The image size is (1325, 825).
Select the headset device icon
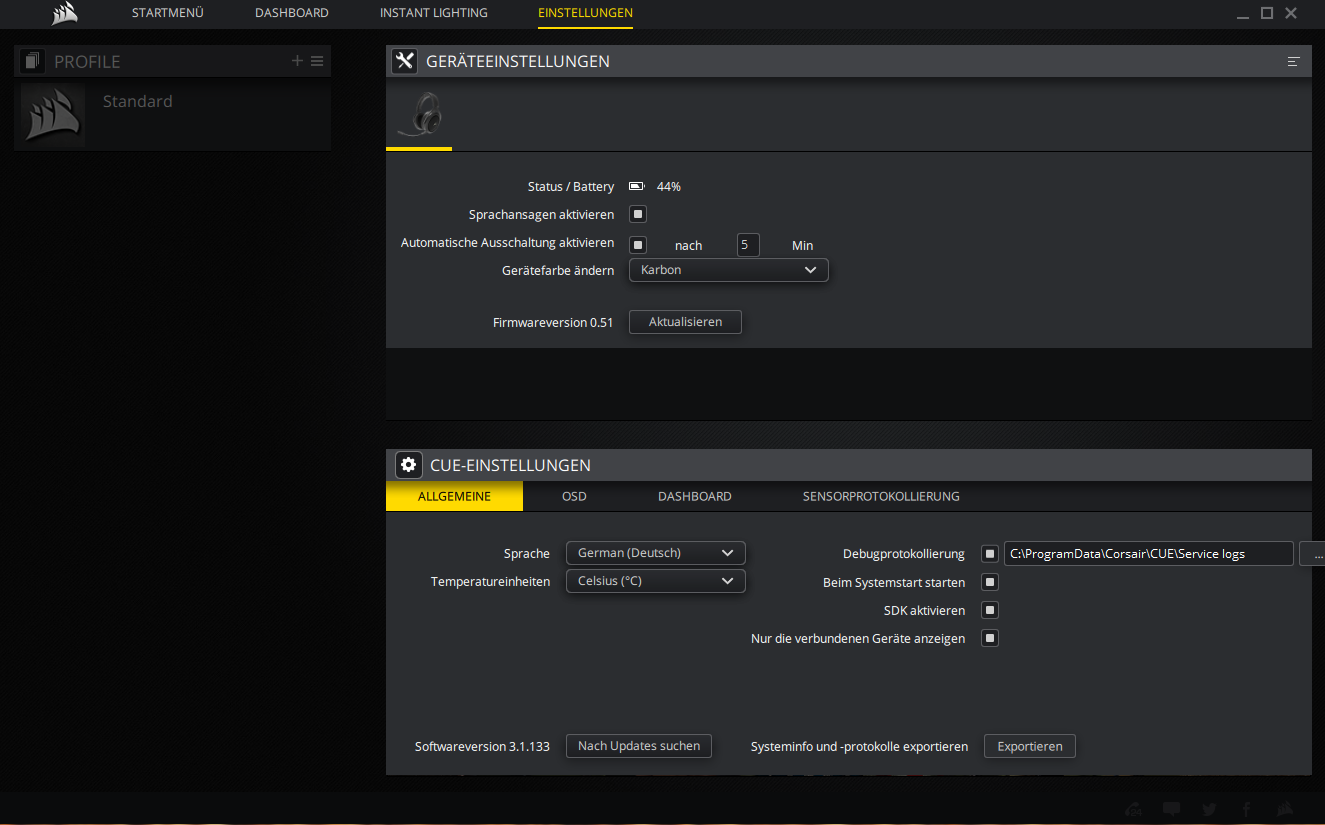pyautogui.click(x=419, y=114)
